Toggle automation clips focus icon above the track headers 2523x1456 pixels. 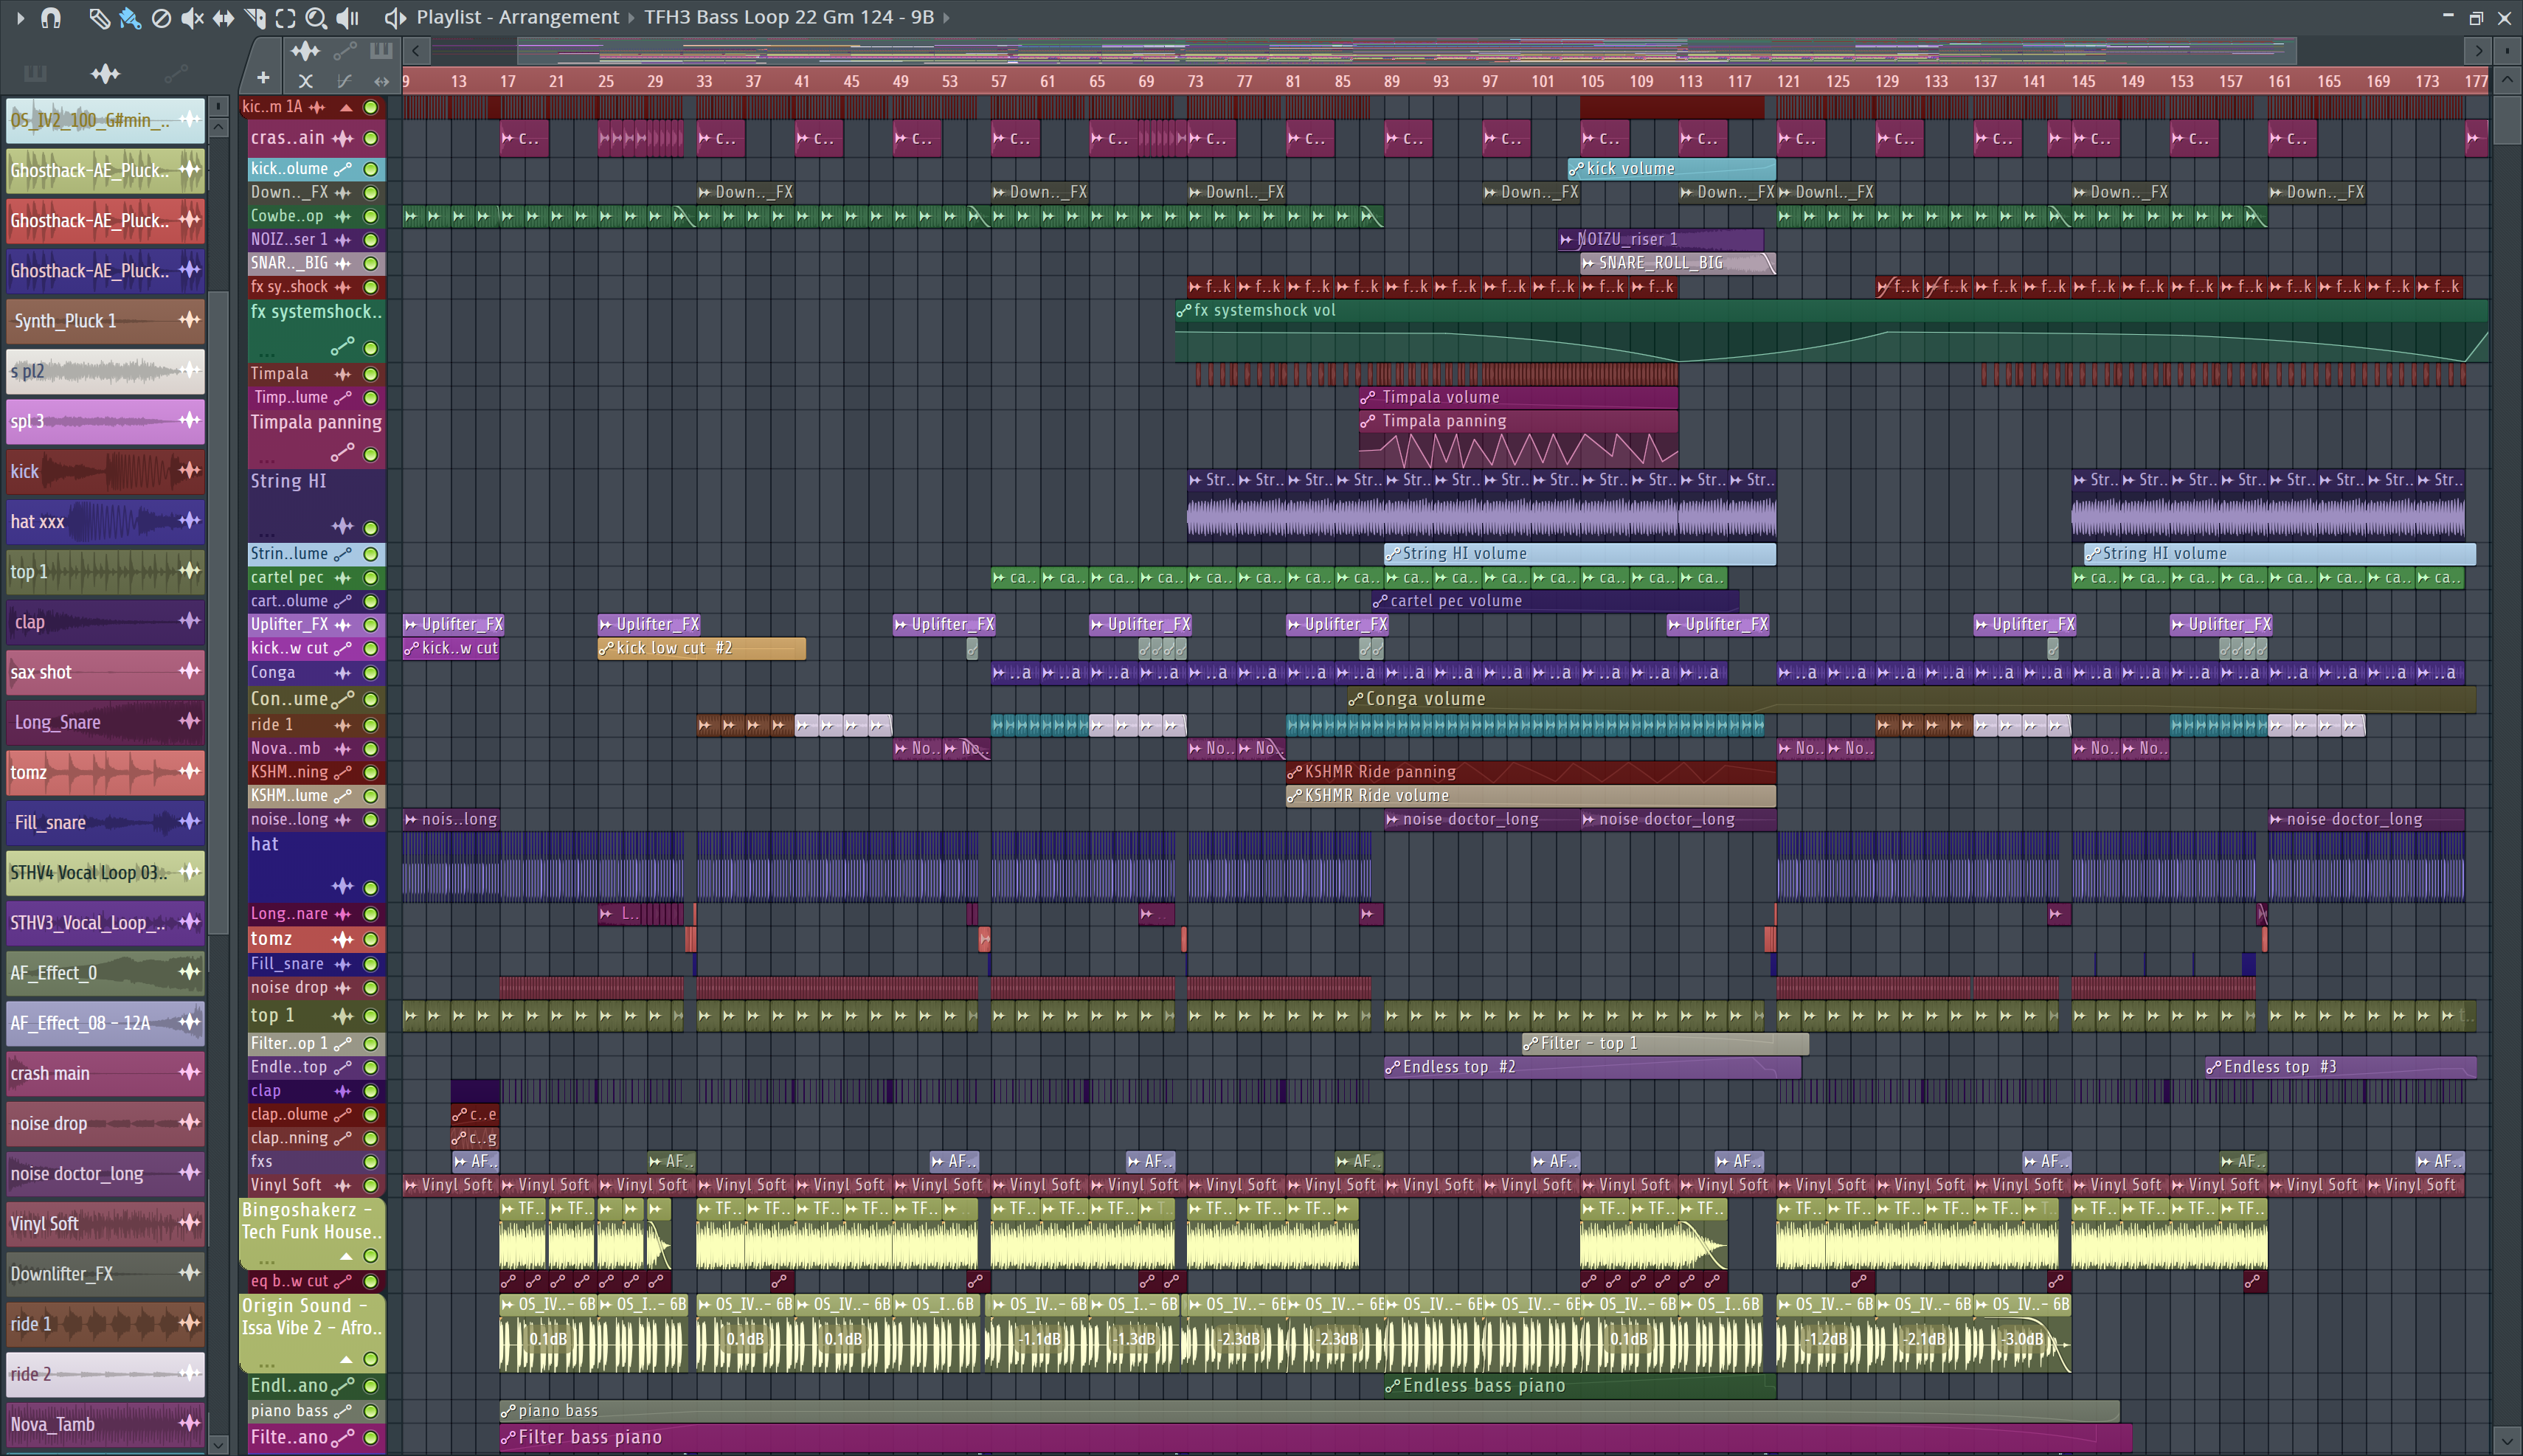point(345,50)
